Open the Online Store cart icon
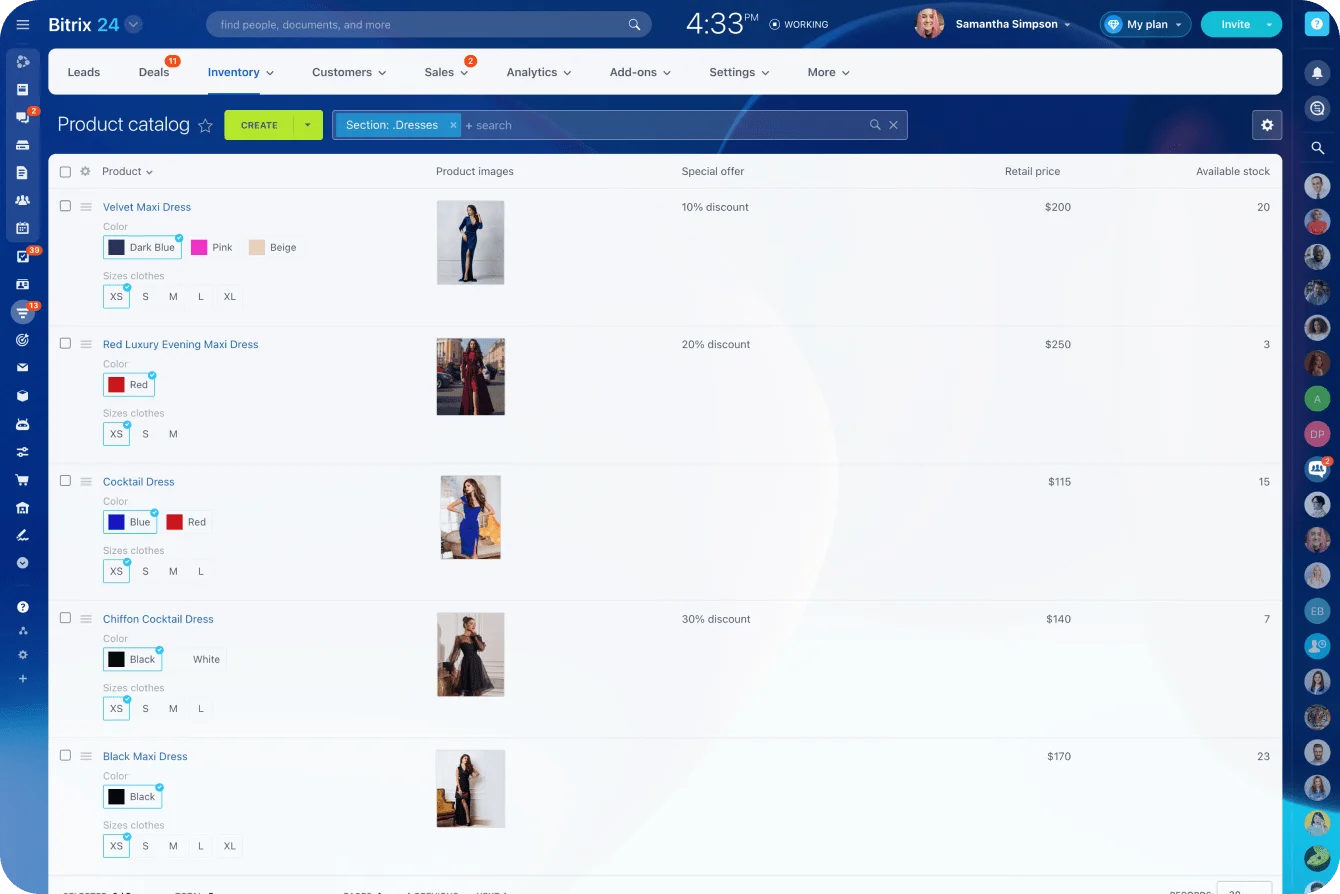This screenshot has width=1340, height=894. point(22,479)
